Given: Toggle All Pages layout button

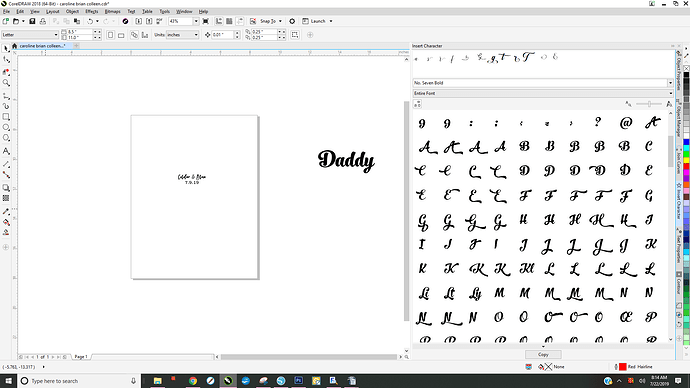Looking at the screenshot, I should [134, 35].
